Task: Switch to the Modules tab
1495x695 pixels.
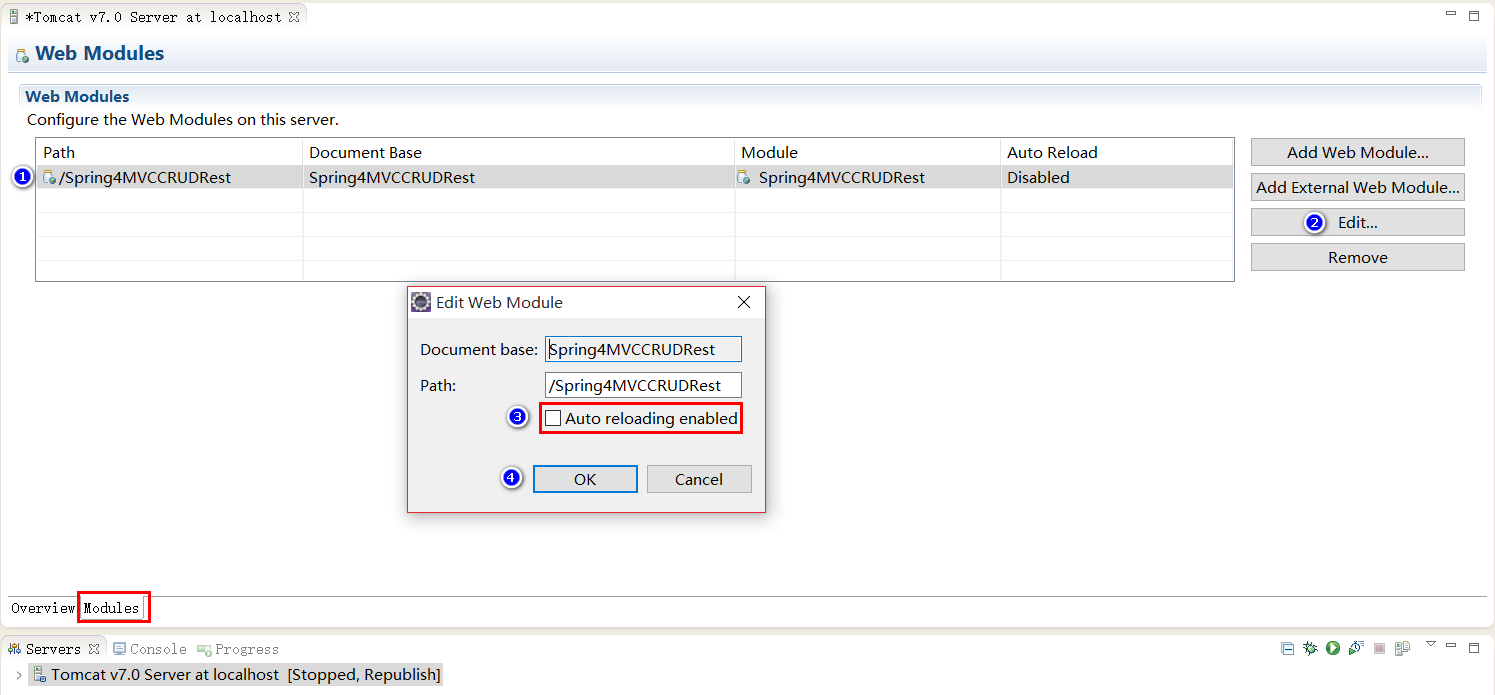Action: [111, 608]
